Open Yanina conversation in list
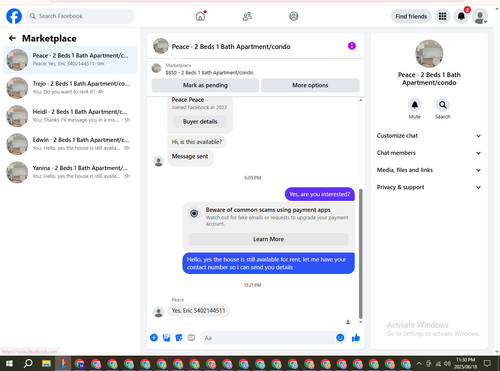The height and width of the screenshot is (371, 500). coord(70,172)
